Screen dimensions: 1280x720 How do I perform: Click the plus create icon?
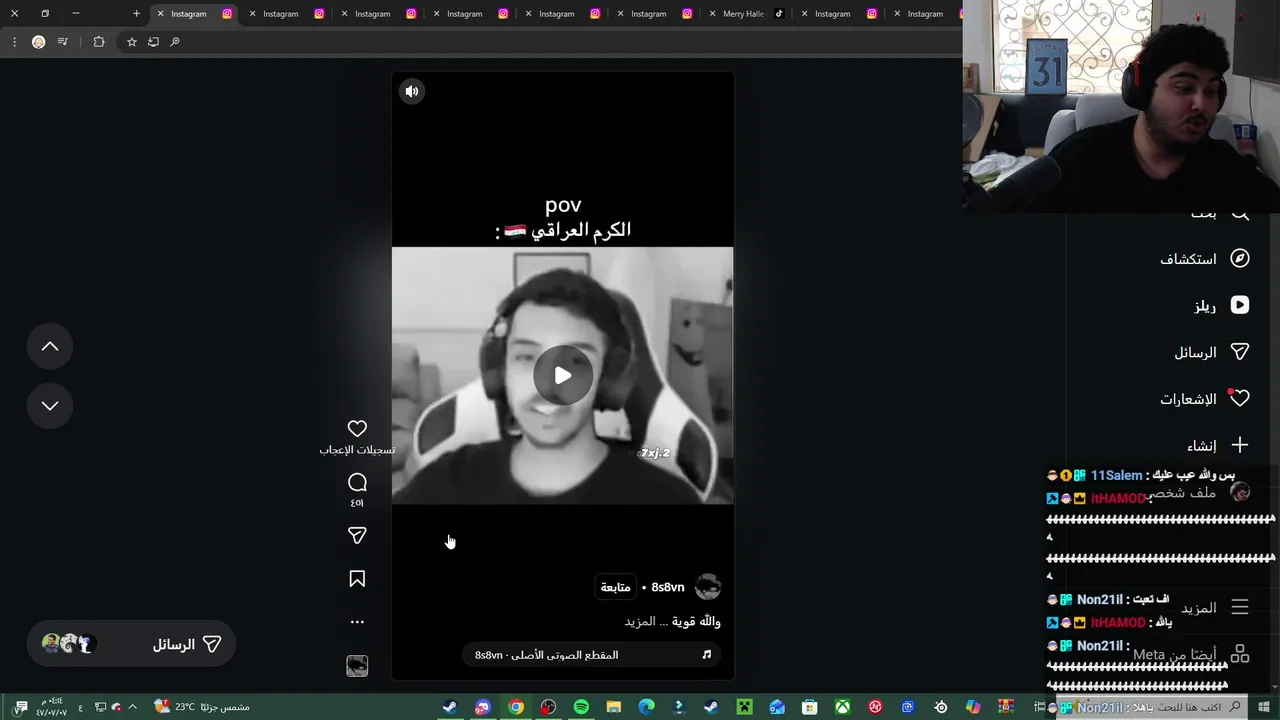click(x=1240, y=445)
